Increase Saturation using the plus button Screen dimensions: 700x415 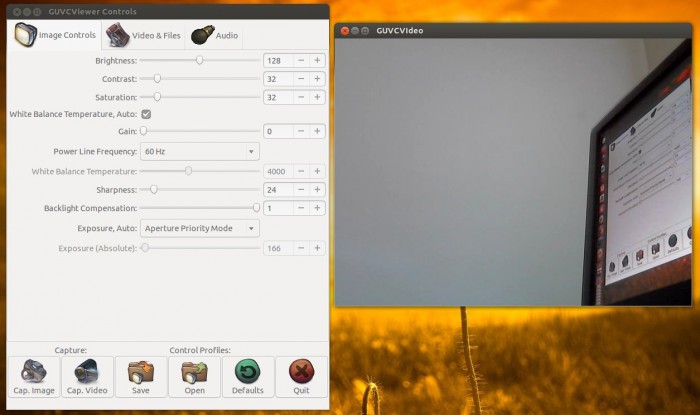pyautogui.click(x=317, y=98)
